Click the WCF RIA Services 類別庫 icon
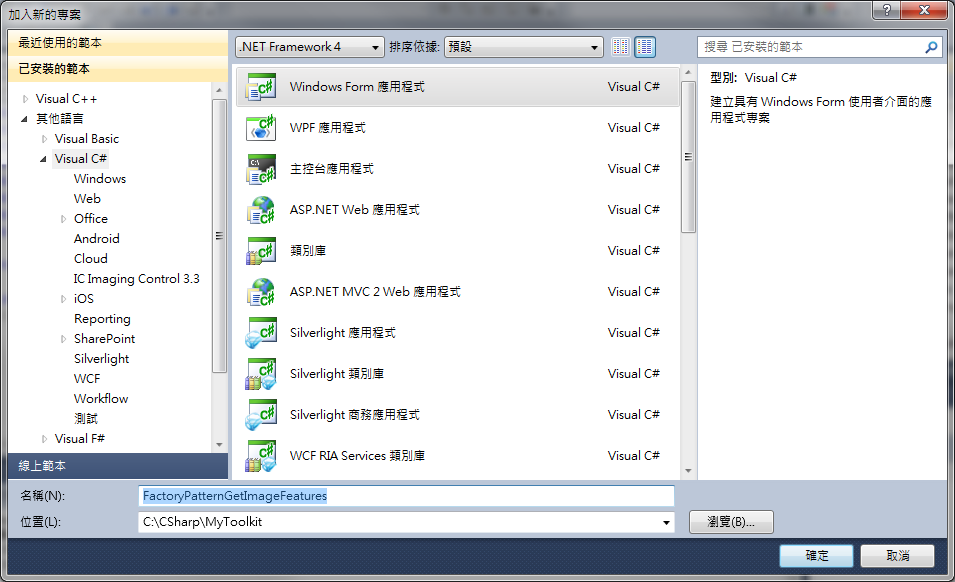955x582 pixels. (x=261, y=456)
